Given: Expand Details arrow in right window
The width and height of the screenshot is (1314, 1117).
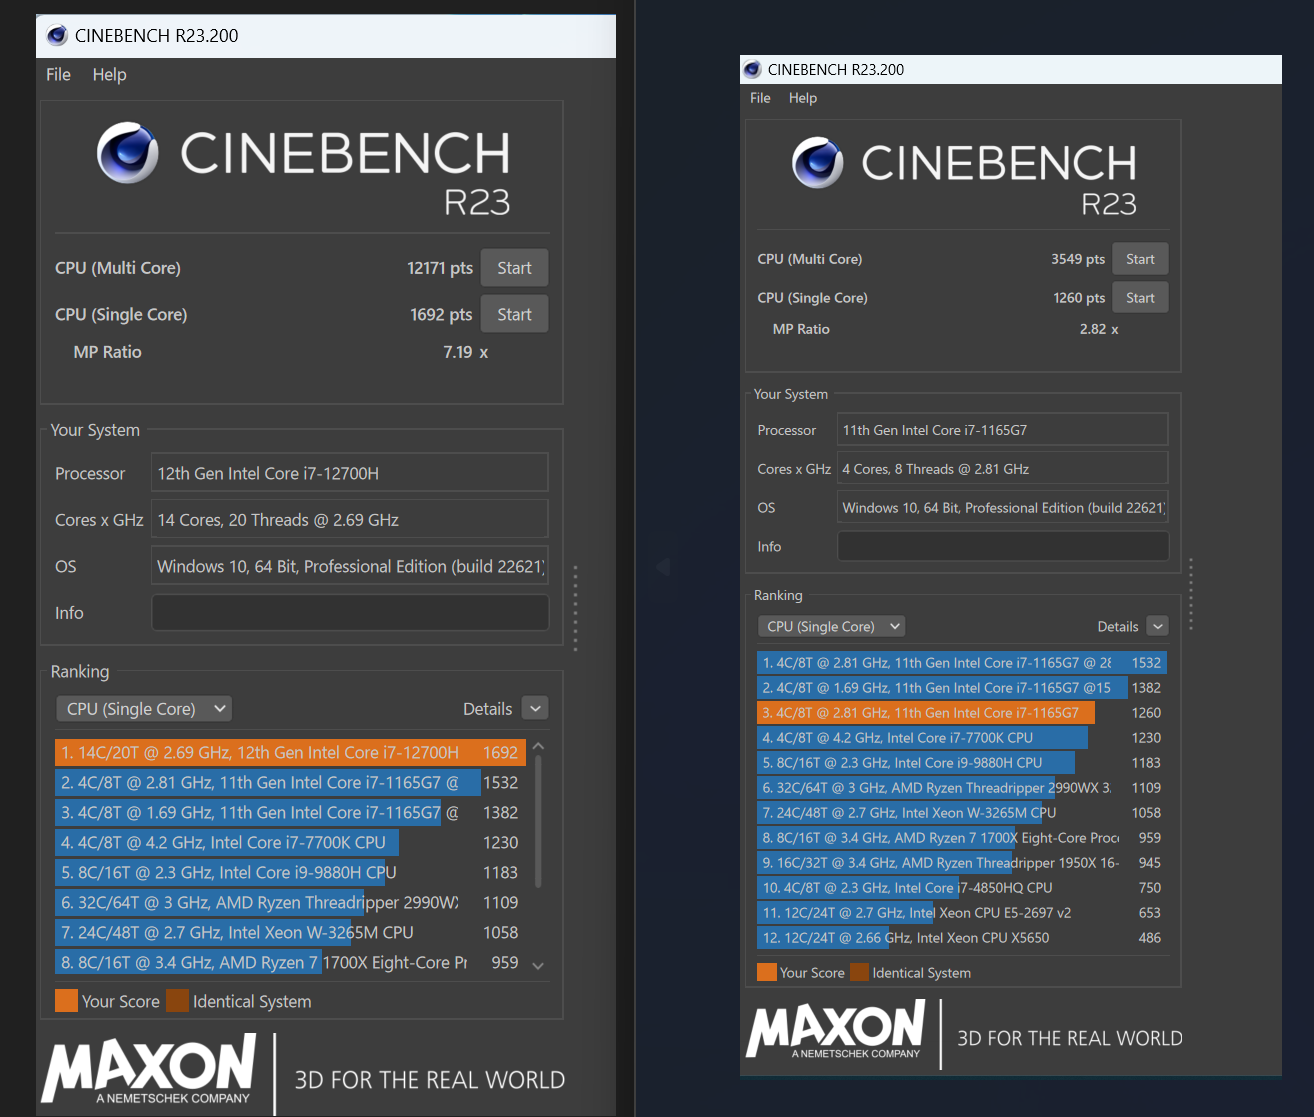Looking at the screenshot, I should [x=1157, y=626].
